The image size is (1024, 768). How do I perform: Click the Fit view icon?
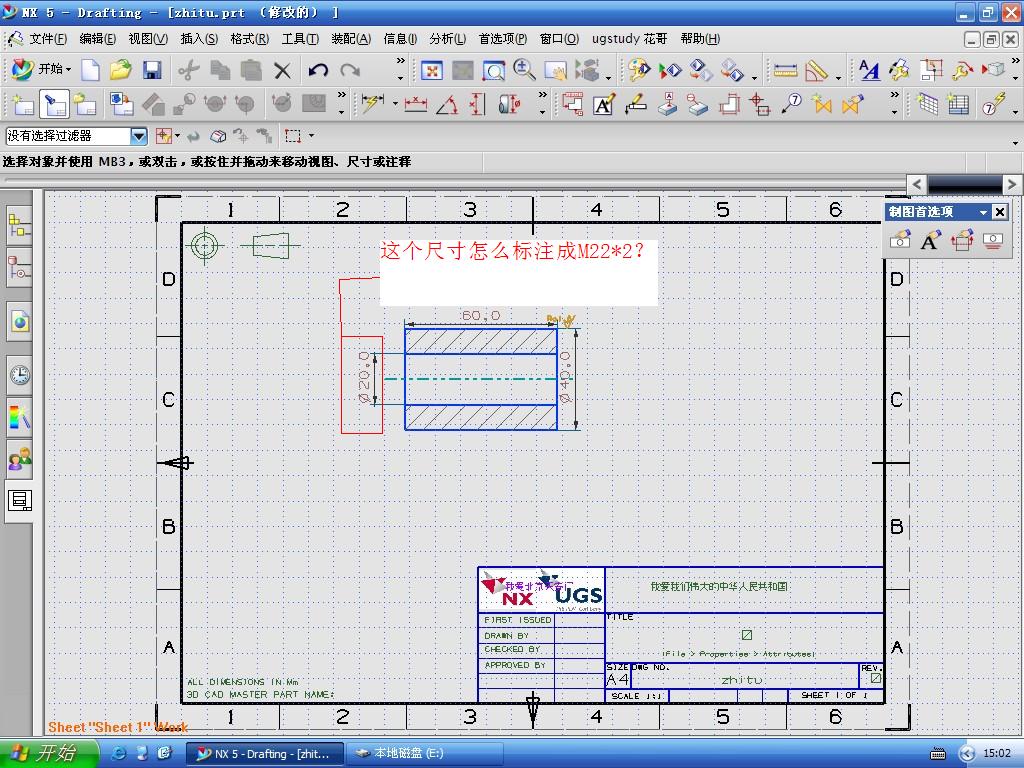pyautogui.click(x=432, y=70)
